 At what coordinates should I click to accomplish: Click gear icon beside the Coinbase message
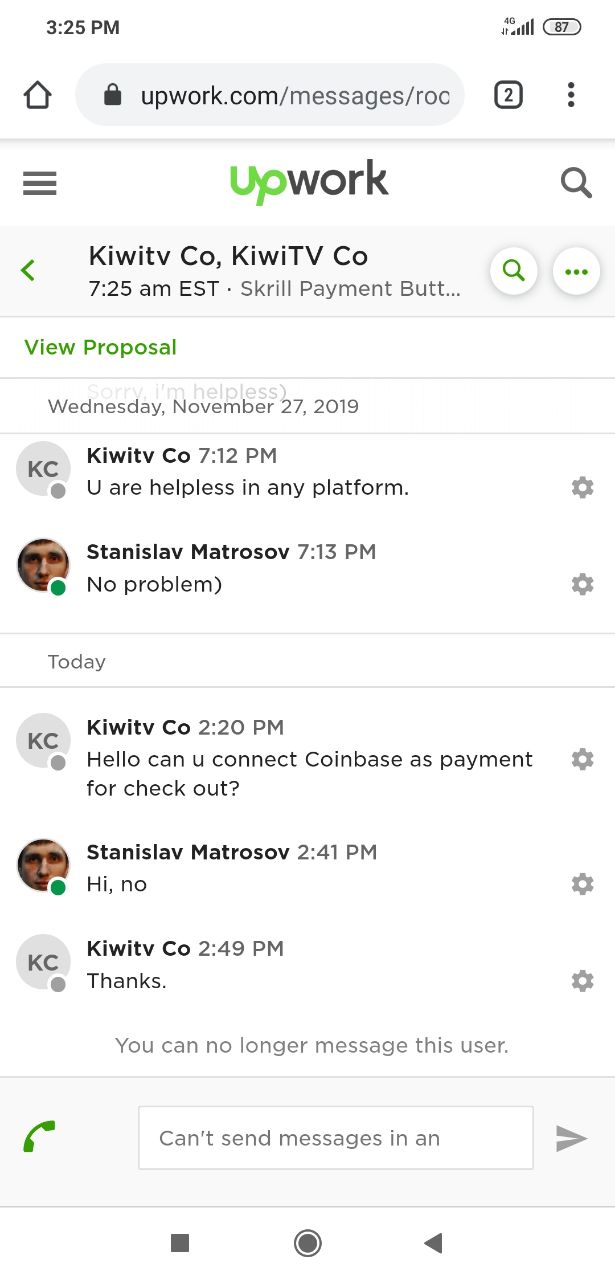582,759
